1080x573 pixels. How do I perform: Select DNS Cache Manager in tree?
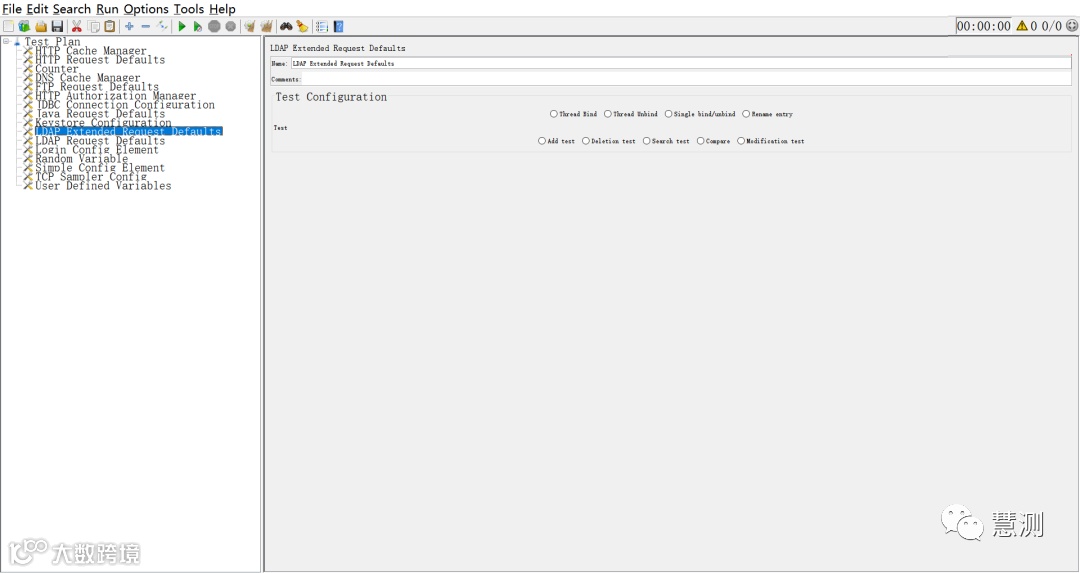[87, 78]
